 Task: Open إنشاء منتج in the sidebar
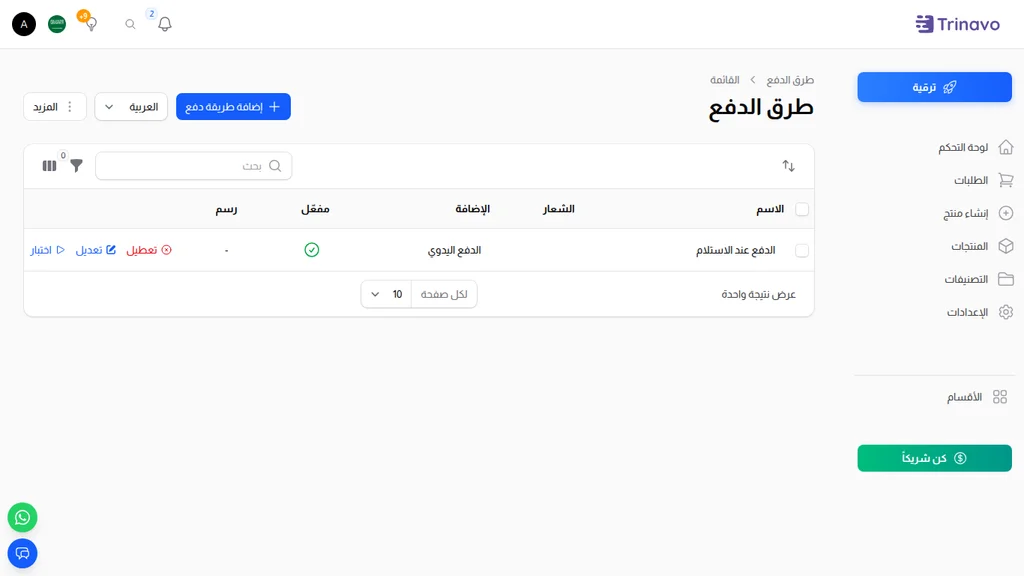(x=966, y=214)
